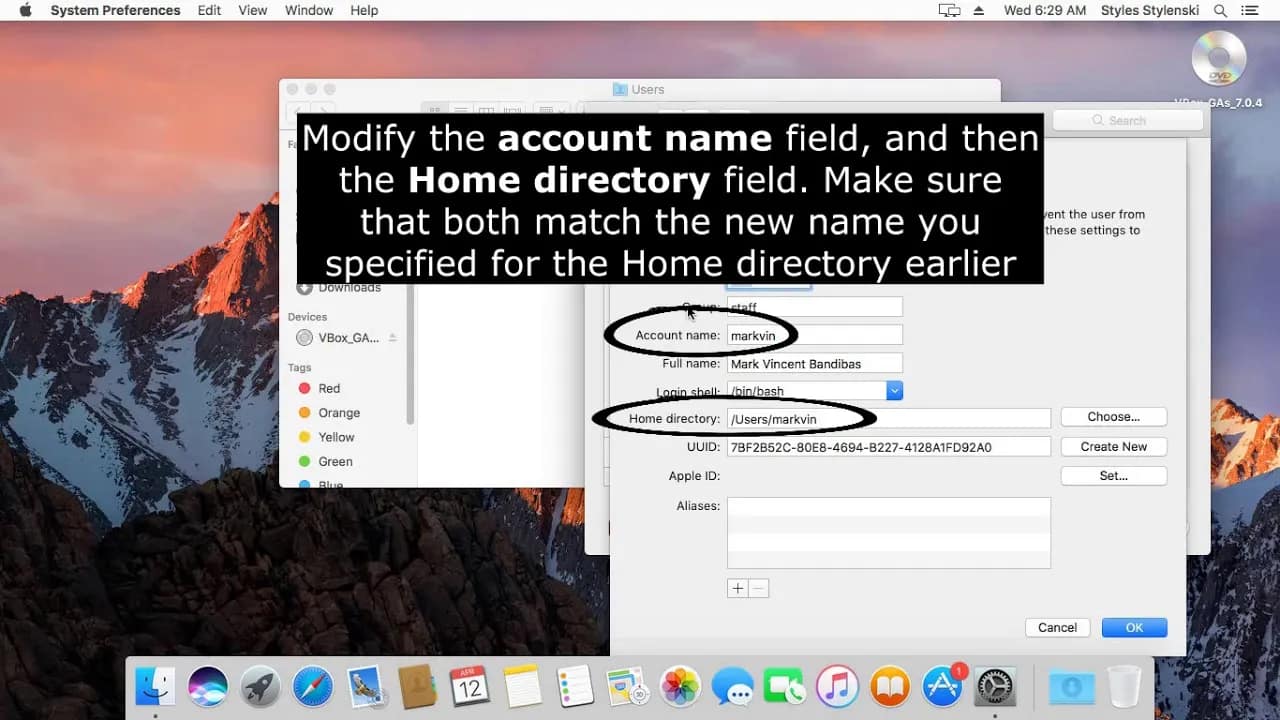The height and width of the screenshot is (720, 1280).
Task: Collapse the Tags section in the sidebar
Action: tap(299, 367)
